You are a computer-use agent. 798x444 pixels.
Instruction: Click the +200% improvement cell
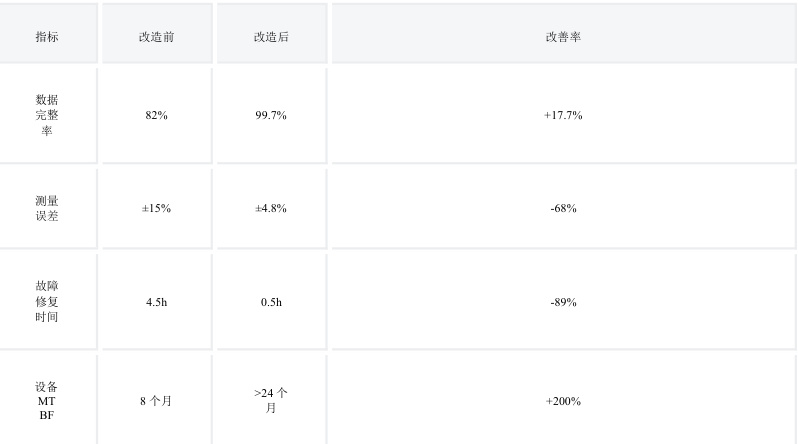563,400
